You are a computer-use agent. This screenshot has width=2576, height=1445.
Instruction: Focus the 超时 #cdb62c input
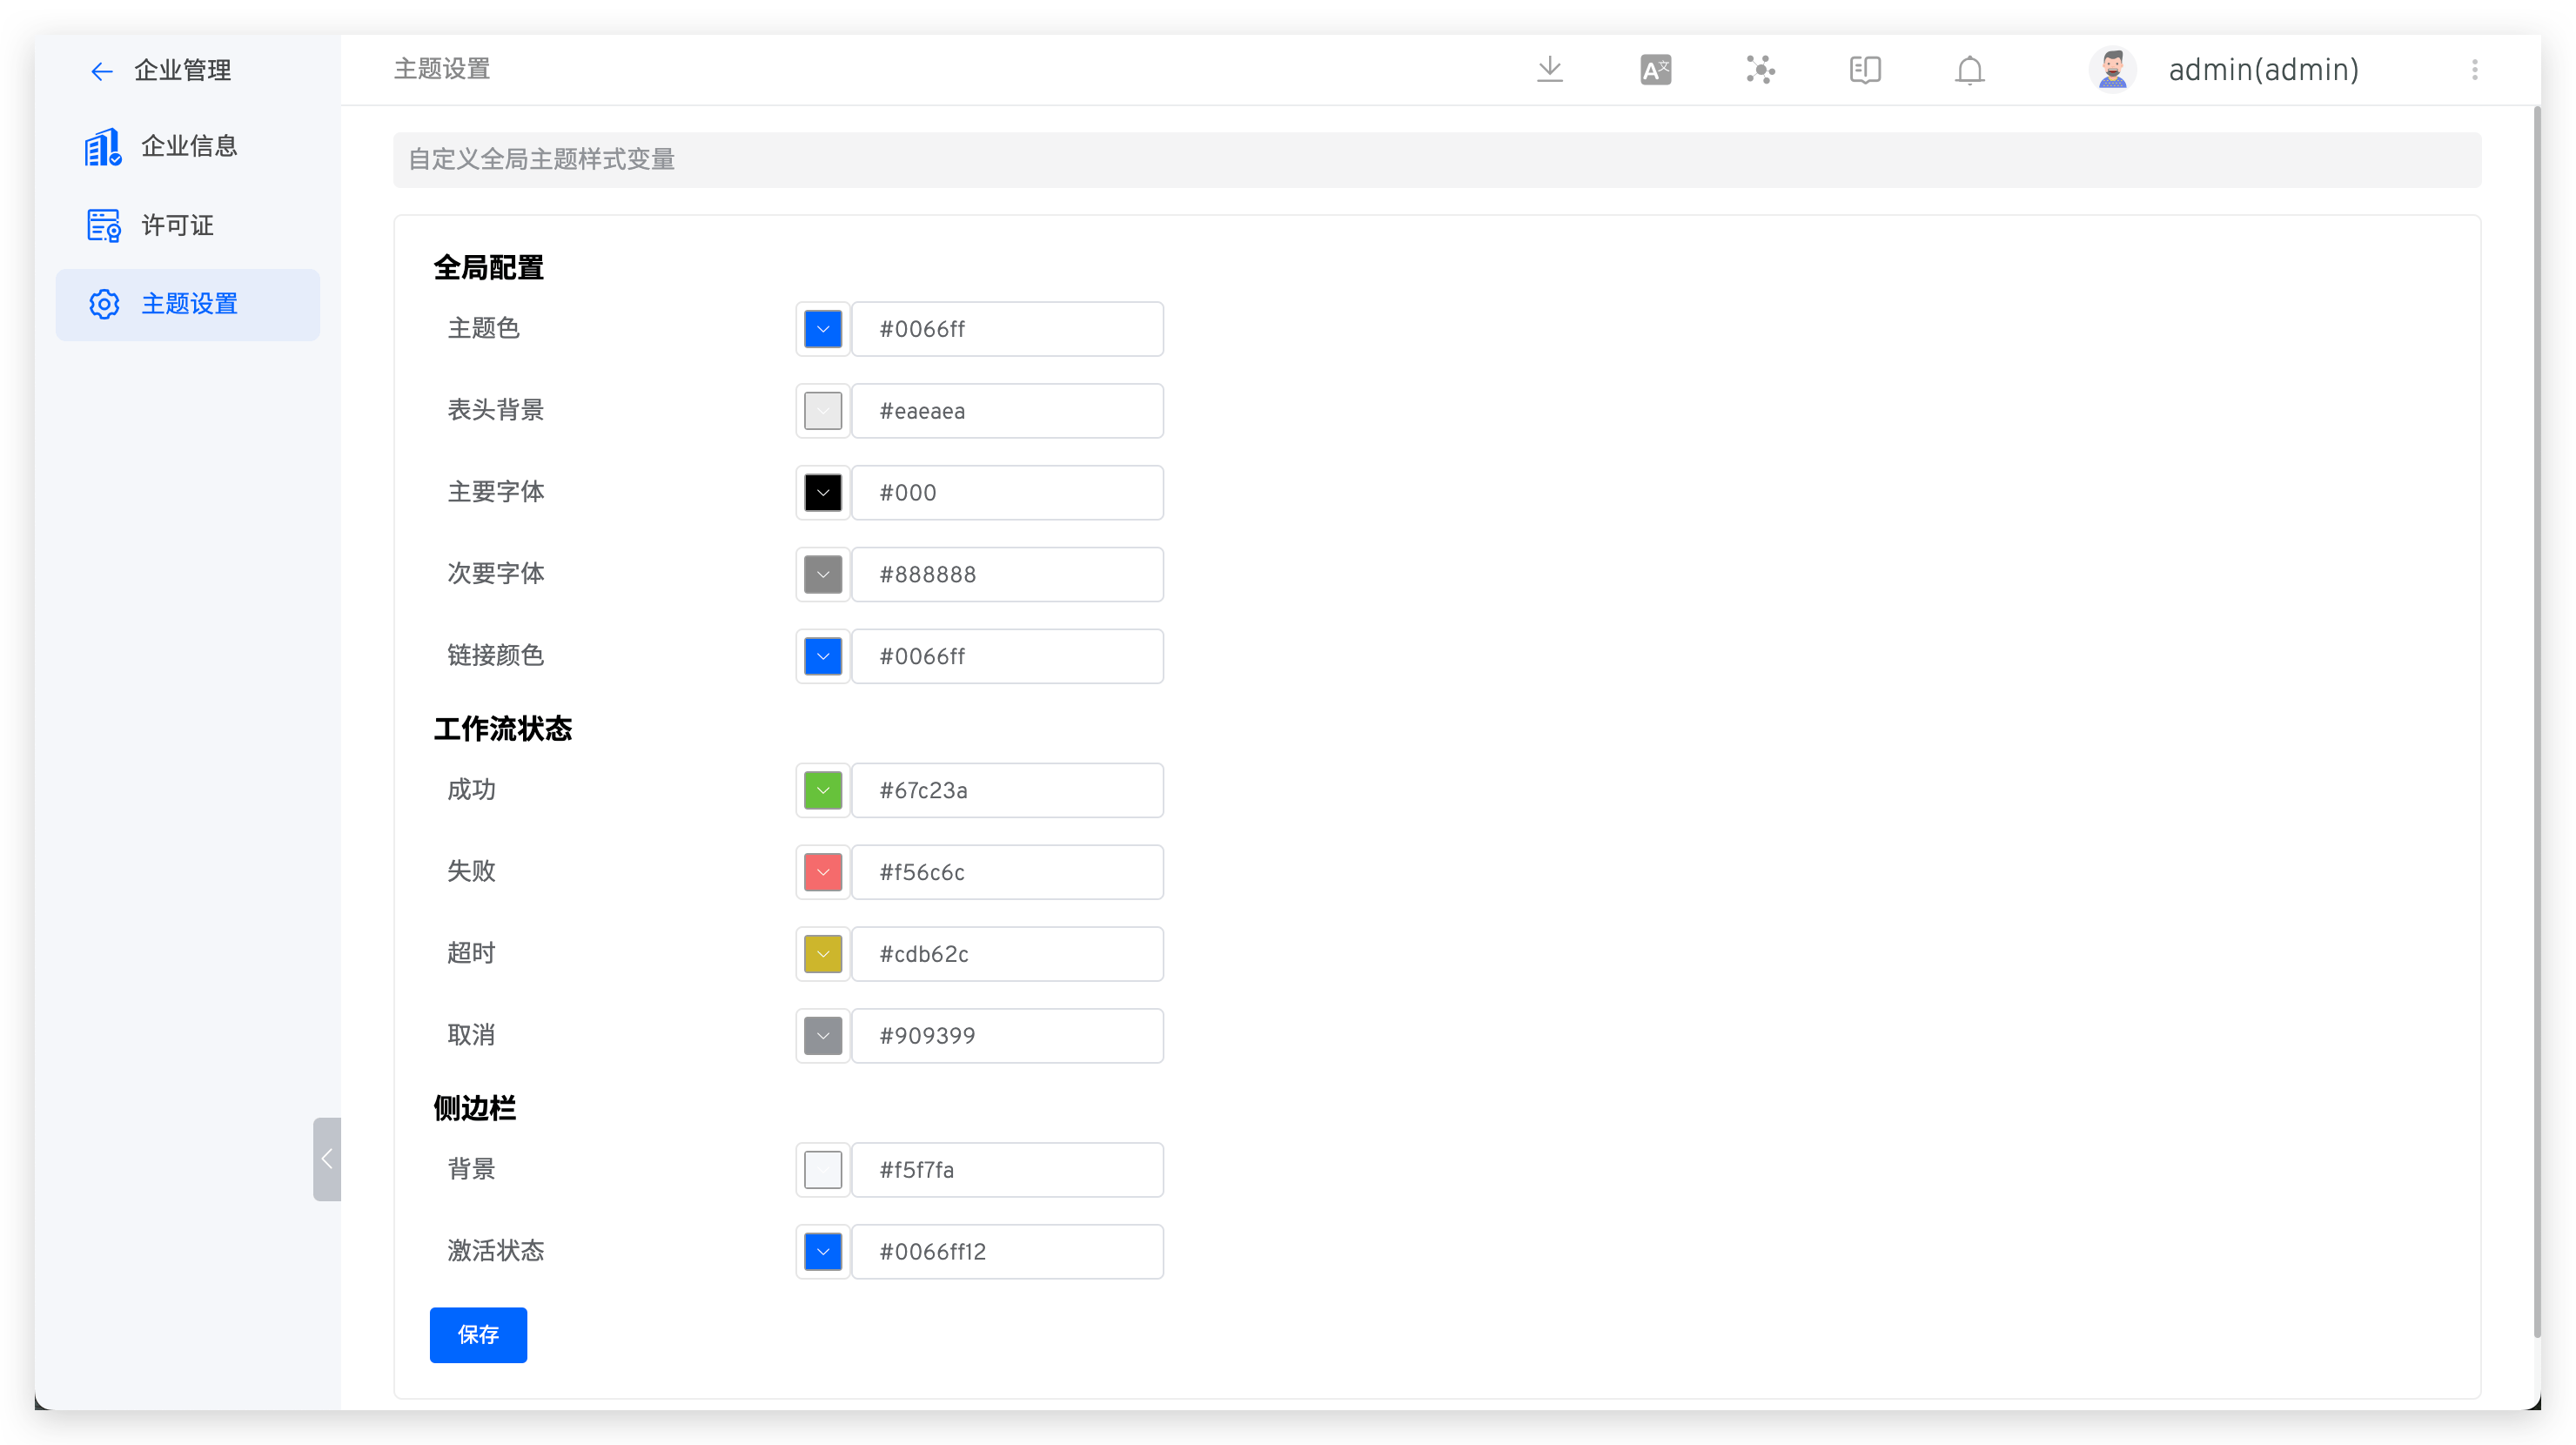pos(1007,954)
